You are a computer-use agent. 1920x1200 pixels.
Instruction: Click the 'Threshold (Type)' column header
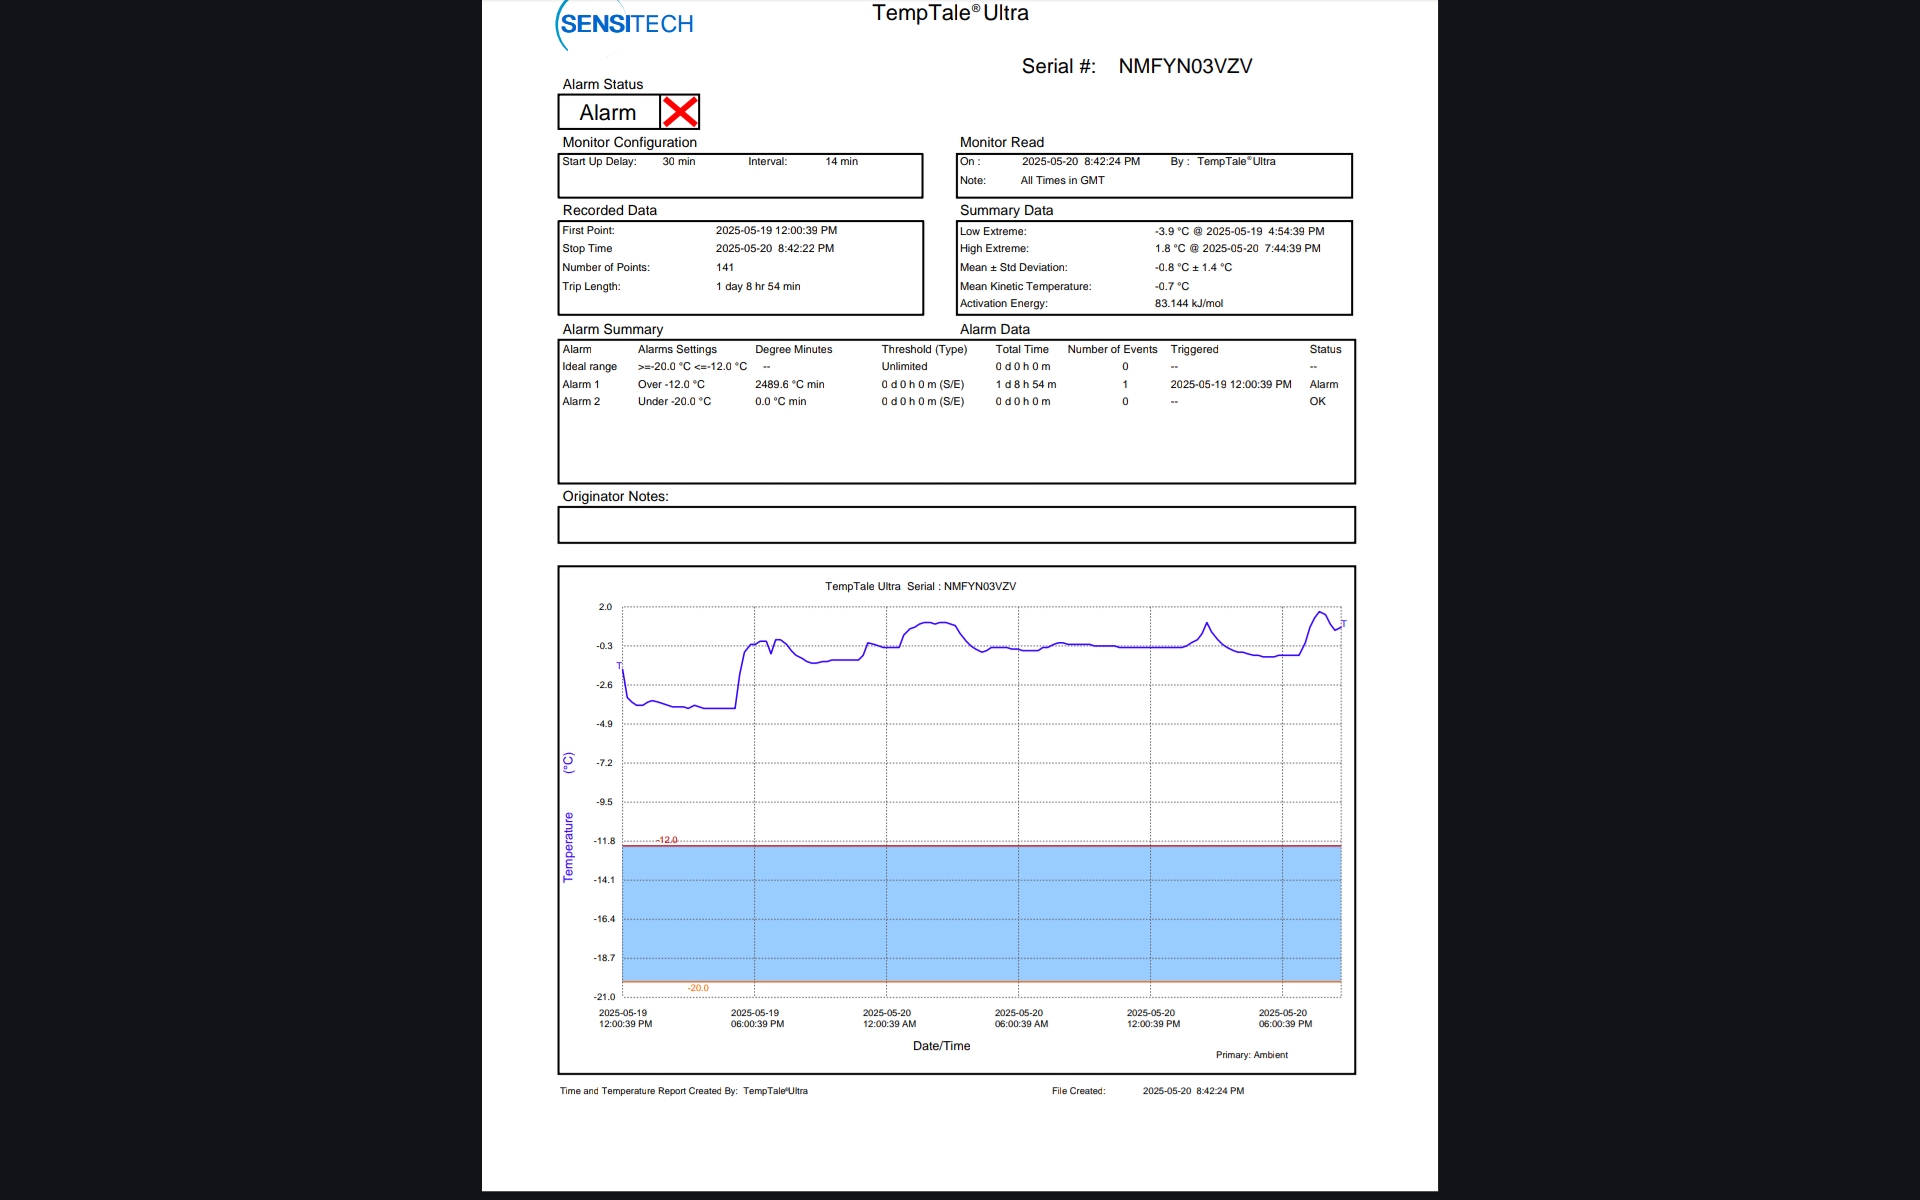[924, 349]
